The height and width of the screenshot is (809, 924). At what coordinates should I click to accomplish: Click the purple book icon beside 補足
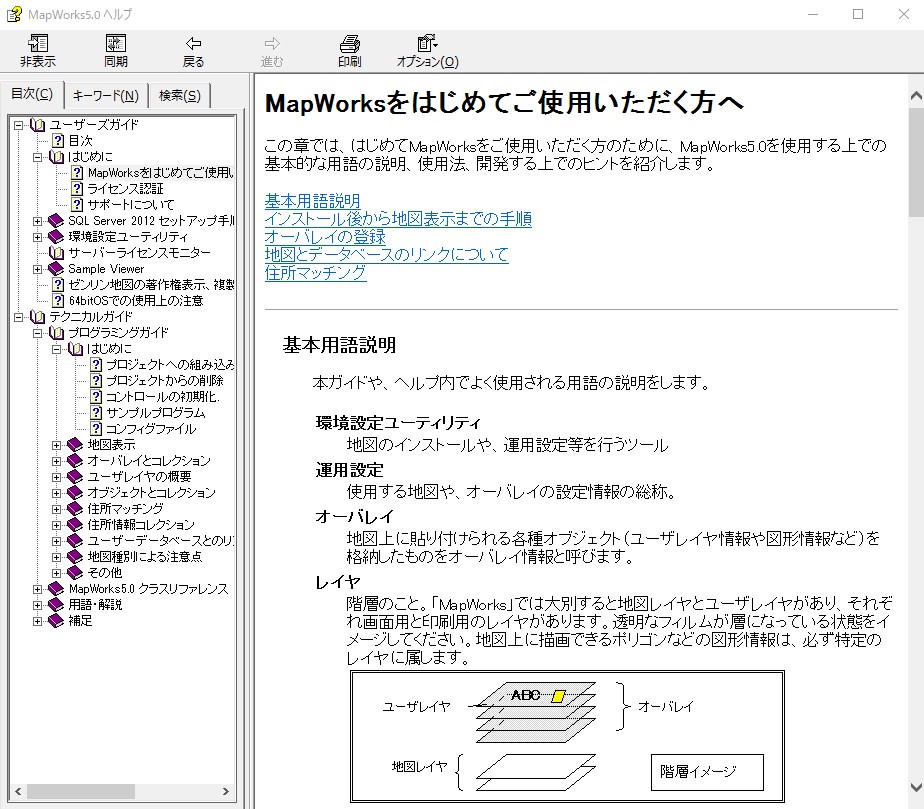pyautogui.click(x=56, y=620)
